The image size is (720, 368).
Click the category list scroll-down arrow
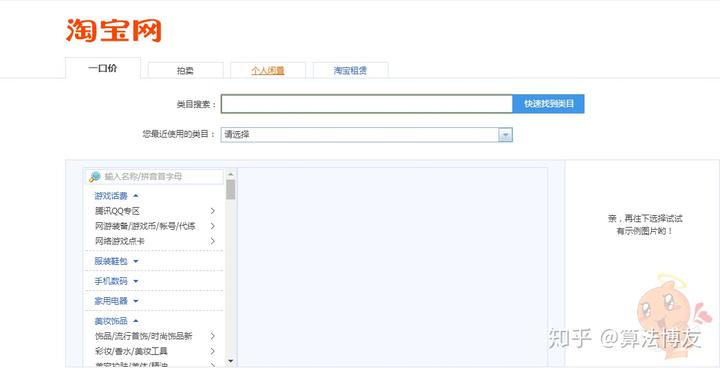pyautogui.click(x=231, y=361)
